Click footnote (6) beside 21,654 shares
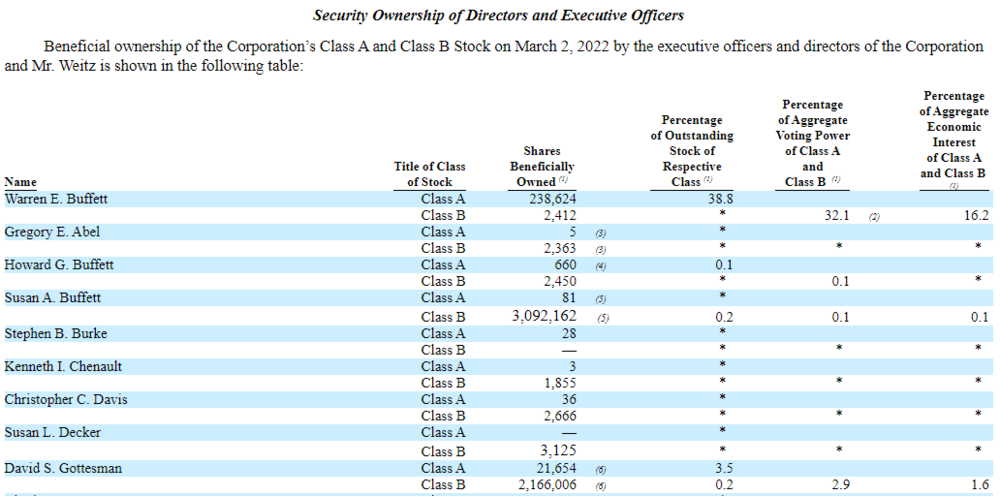 [601, 470]
